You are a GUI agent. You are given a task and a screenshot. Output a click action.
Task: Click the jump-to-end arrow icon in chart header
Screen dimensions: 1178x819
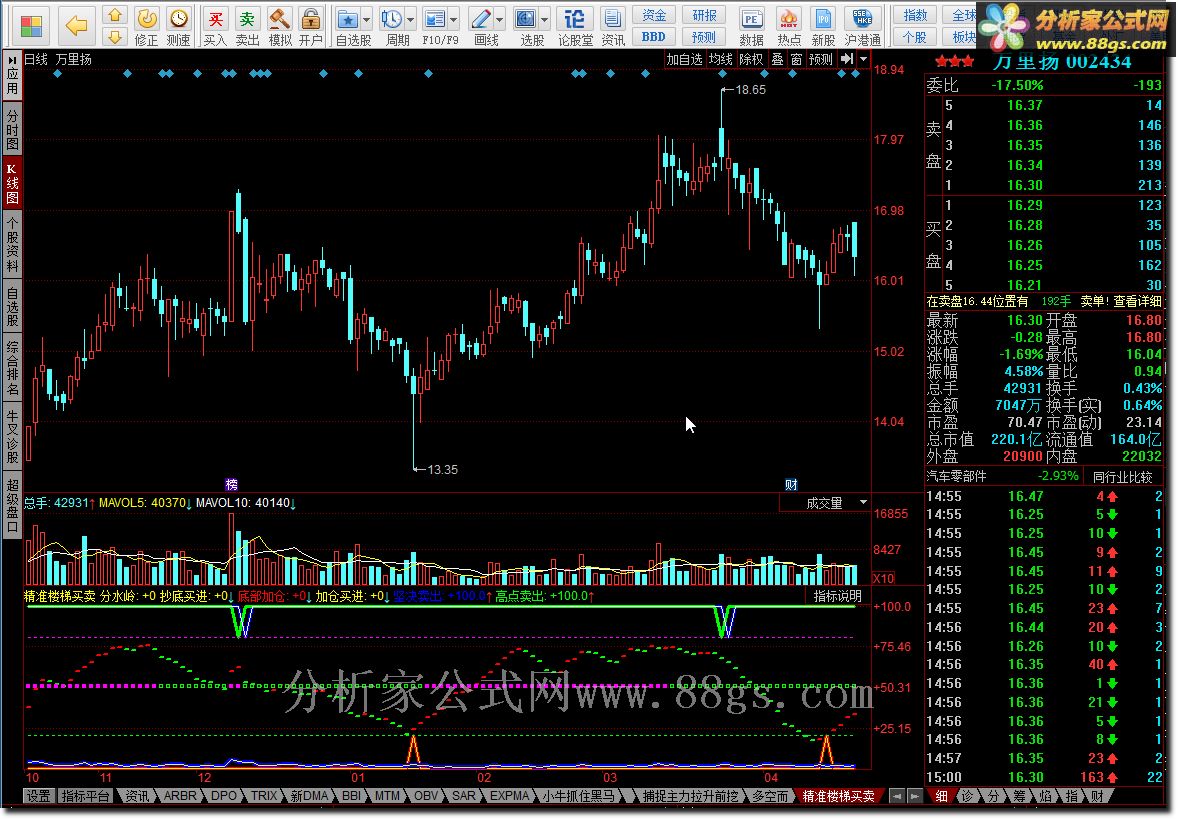(x=847, y=59)
